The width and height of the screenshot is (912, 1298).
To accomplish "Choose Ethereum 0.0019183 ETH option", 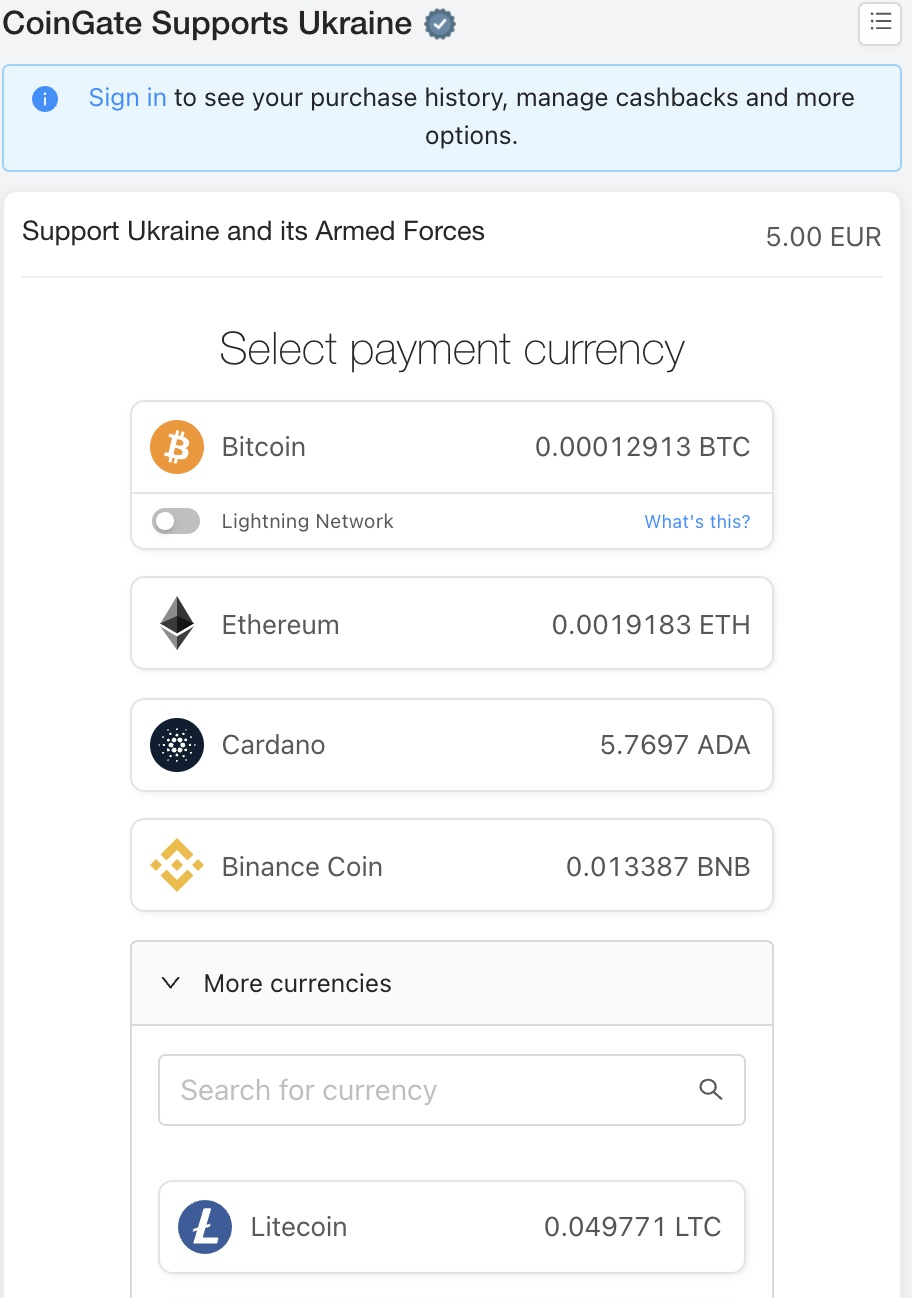I will (x=452, y=624).
